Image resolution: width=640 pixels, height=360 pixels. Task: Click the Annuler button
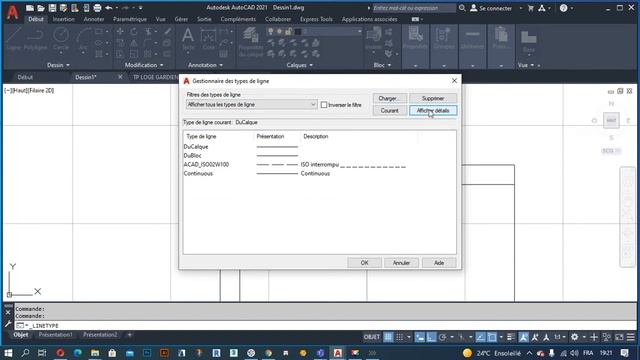[401, 263]
